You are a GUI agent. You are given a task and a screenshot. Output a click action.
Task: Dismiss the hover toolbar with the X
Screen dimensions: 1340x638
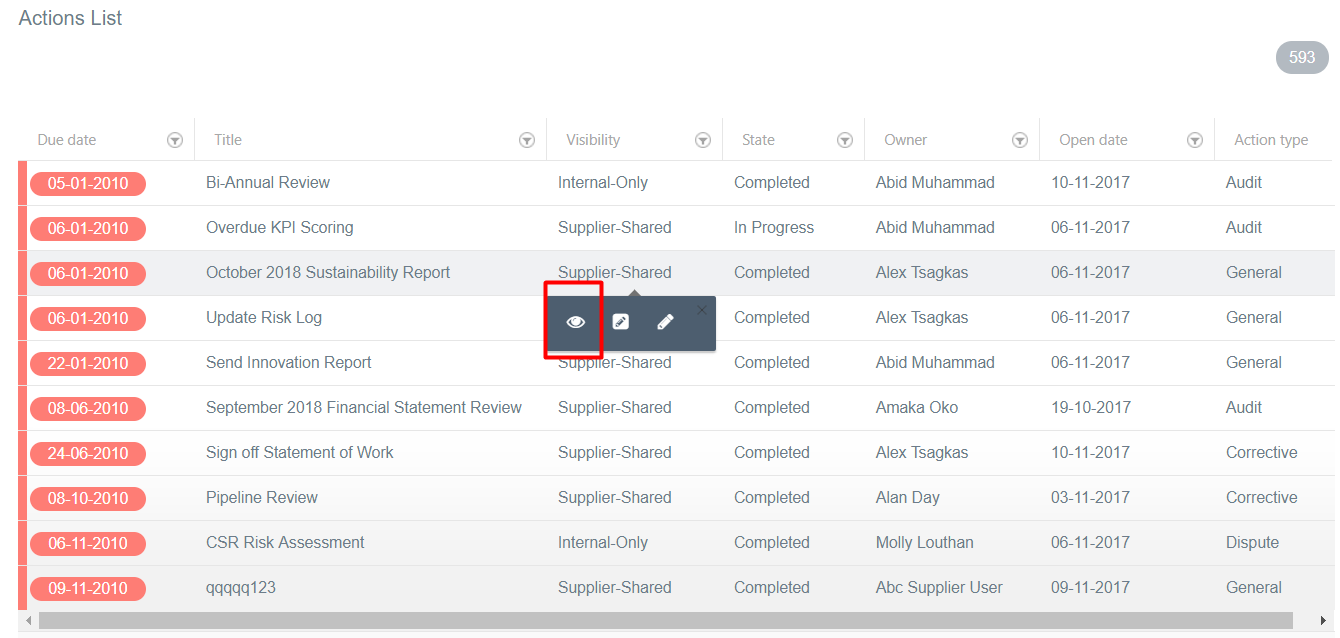pyautogui.click(x=702, y=309)
